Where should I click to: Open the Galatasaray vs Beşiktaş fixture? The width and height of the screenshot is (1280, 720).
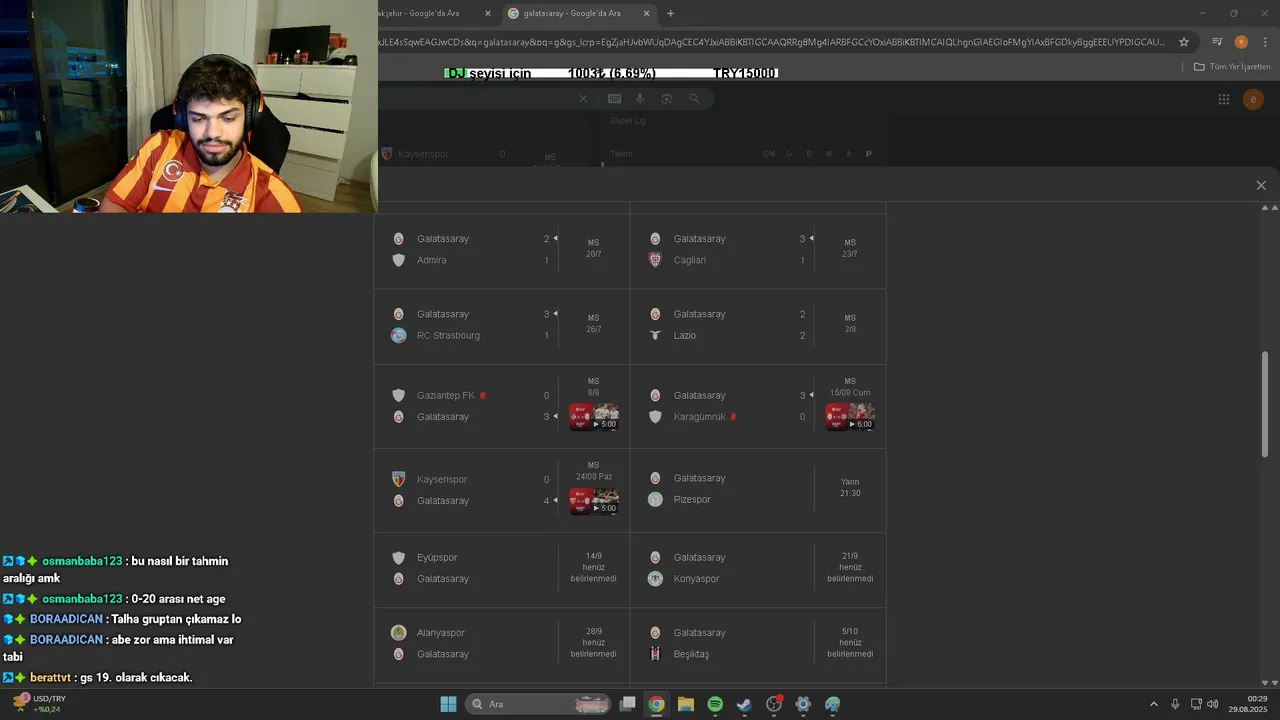[x=758, y=643]
